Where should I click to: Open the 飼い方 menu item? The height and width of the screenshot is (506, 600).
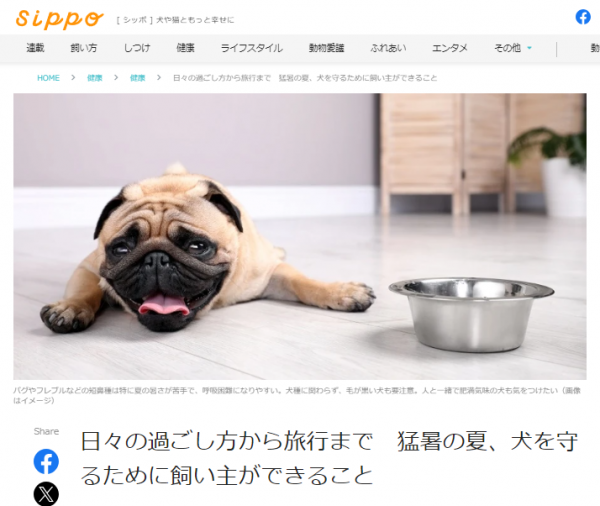coord(84,48)
